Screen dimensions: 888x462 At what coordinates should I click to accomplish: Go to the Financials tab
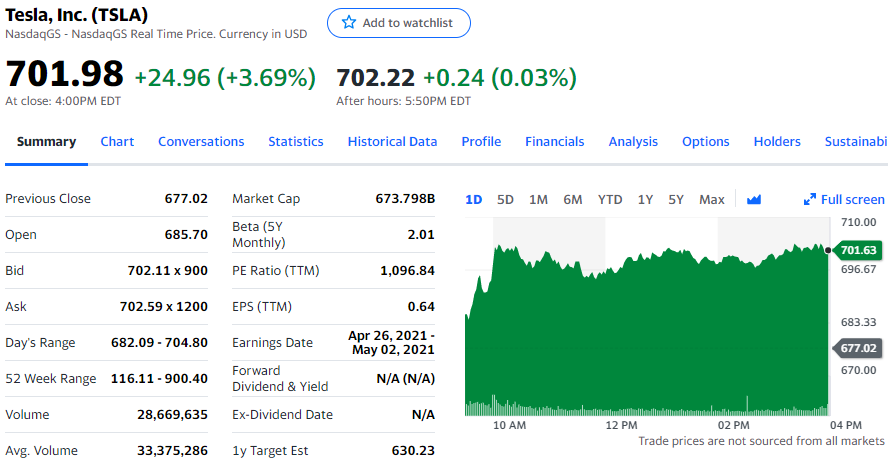[x=554, y=142]
